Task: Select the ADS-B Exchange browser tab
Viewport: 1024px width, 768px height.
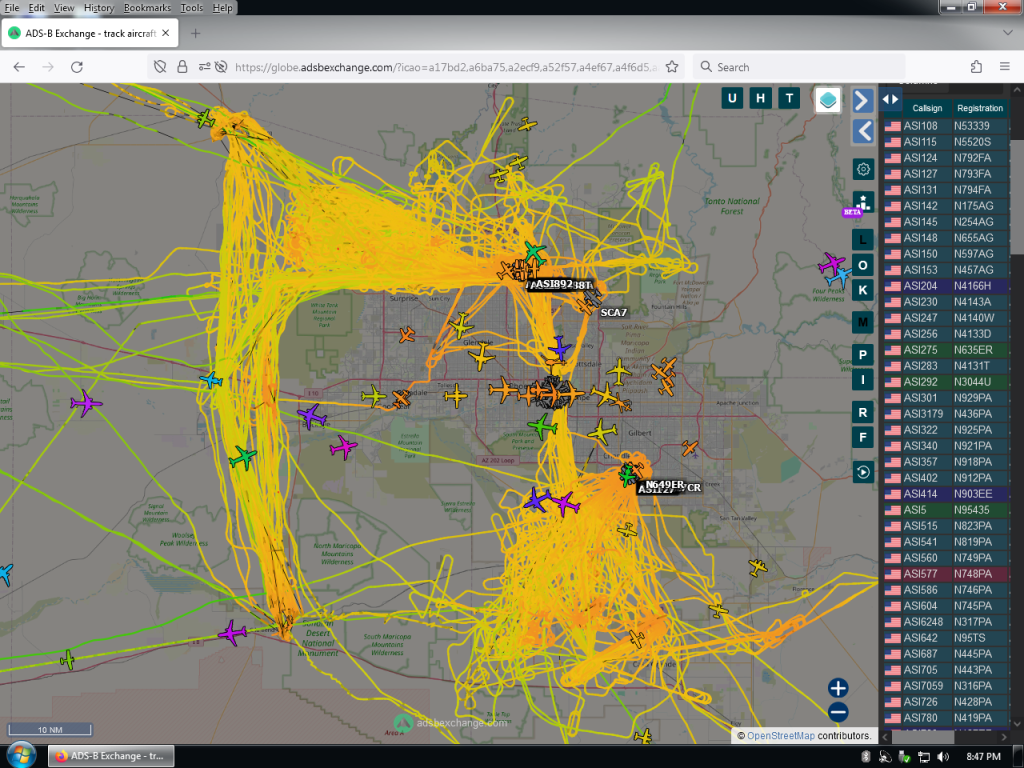Action: pos(90,33)
